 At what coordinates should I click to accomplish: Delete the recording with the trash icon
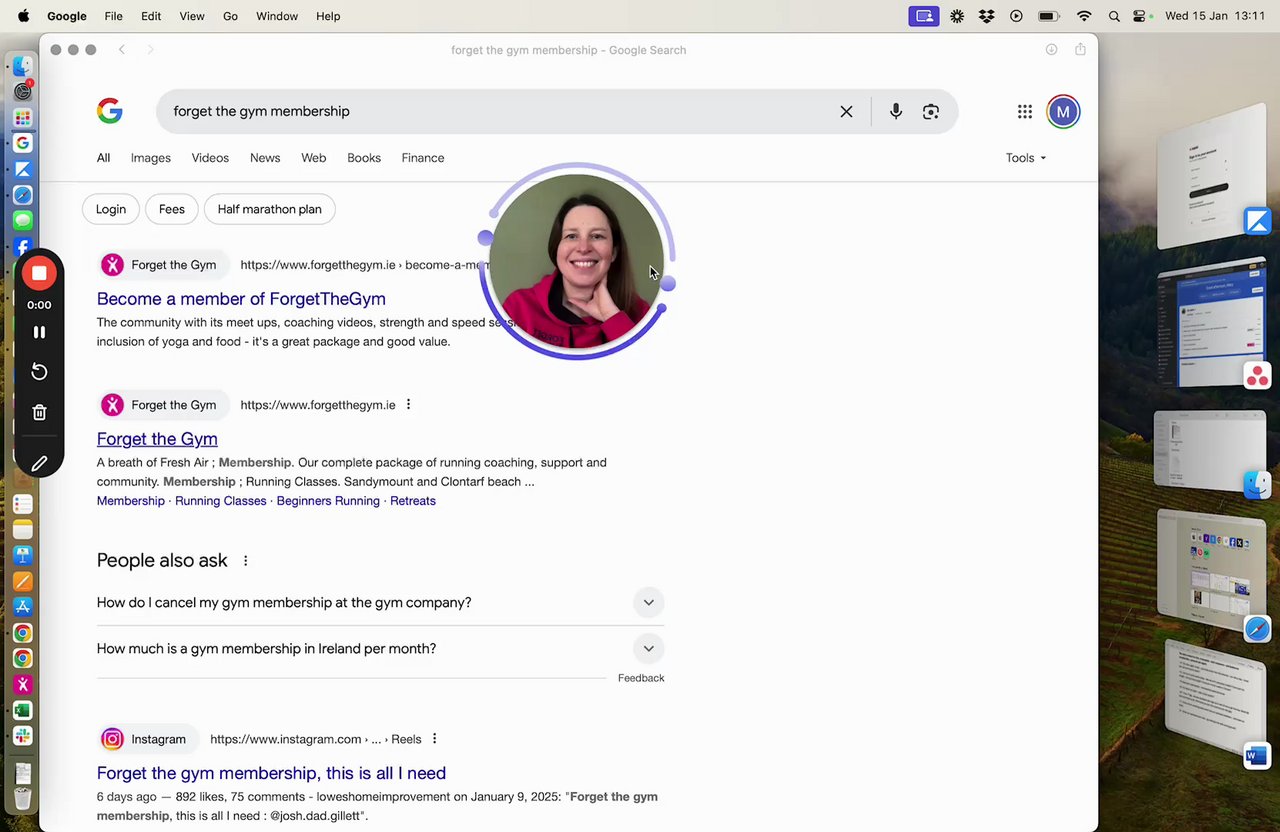(39, 412)
